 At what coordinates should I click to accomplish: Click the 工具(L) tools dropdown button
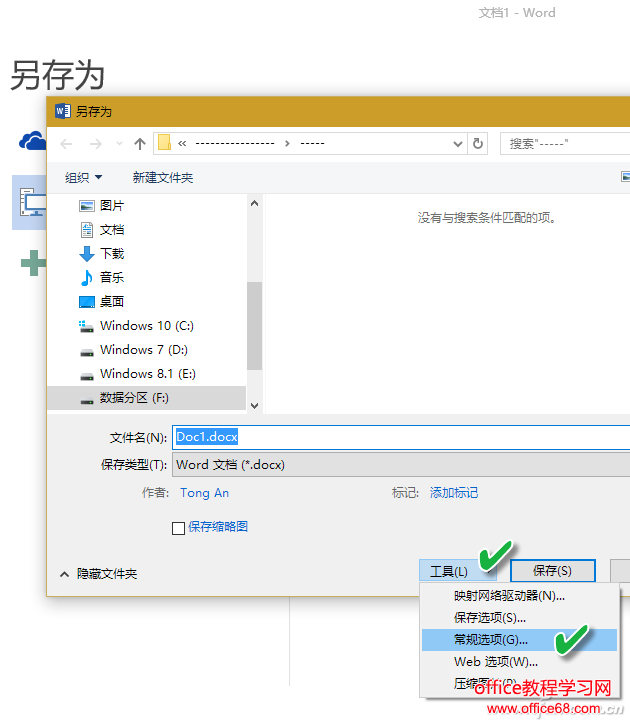(458, 571)
